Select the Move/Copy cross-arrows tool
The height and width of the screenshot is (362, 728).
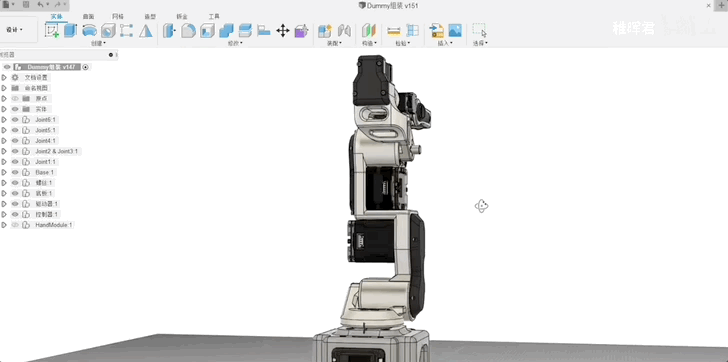283,31
